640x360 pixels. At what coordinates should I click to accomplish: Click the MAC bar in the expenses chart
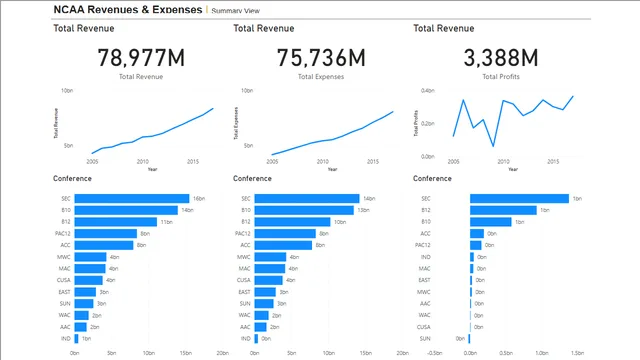(x=270, y=269)
